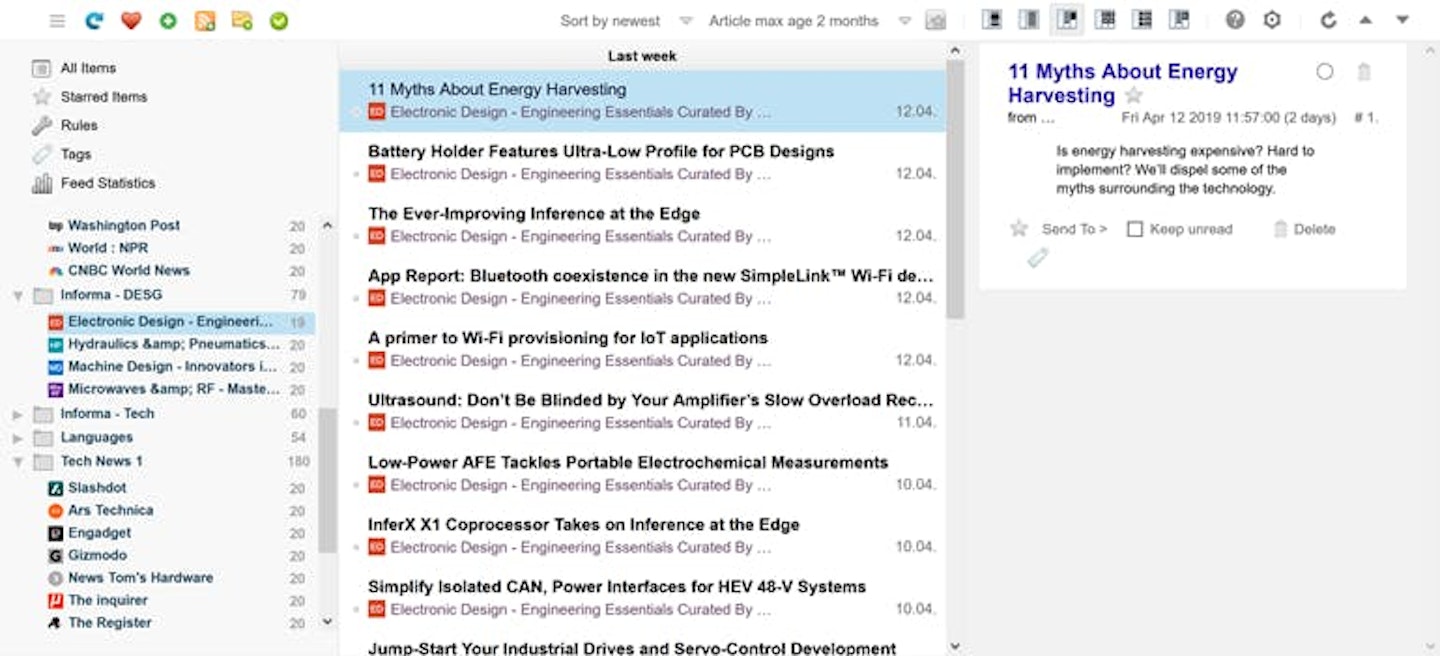Click the tag icon below the article

pyautogui.click(x=1038, y=258)
